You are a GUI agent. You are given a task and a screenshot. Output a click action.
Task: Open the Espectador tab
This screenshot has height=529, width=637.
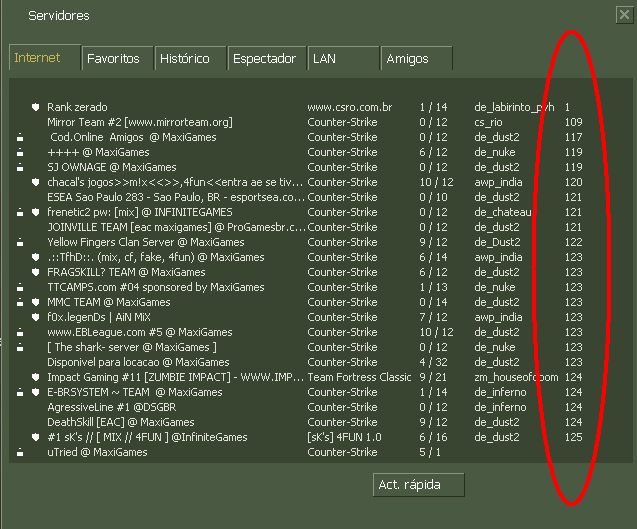pos(267,59)
